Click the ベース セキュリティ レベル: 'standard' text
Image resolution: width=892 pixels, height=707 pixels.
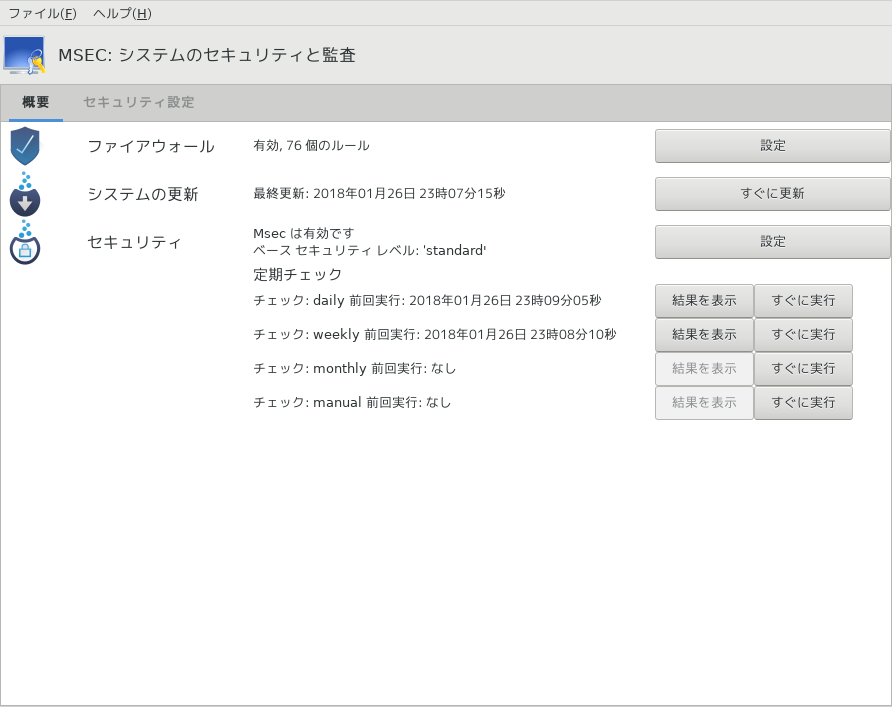(370, 250)
